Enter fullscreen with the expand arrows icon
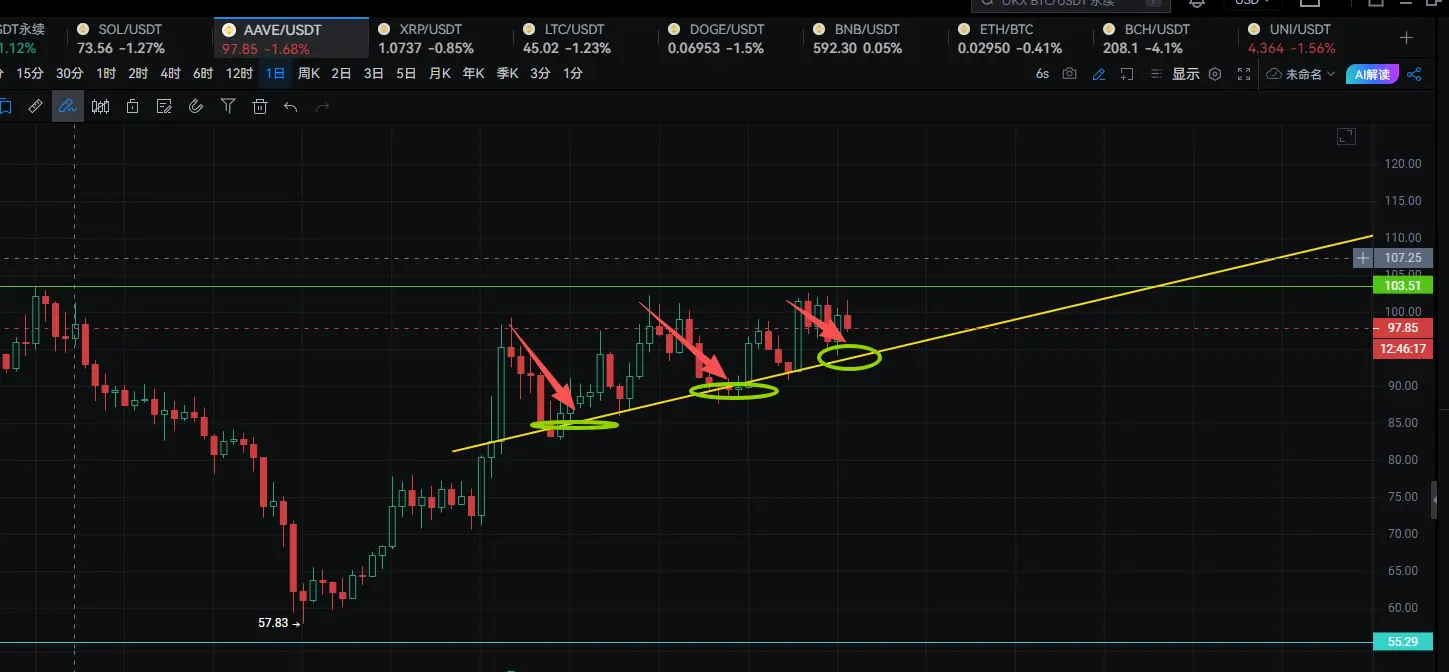1449x672 pixels. (1244, 74)
